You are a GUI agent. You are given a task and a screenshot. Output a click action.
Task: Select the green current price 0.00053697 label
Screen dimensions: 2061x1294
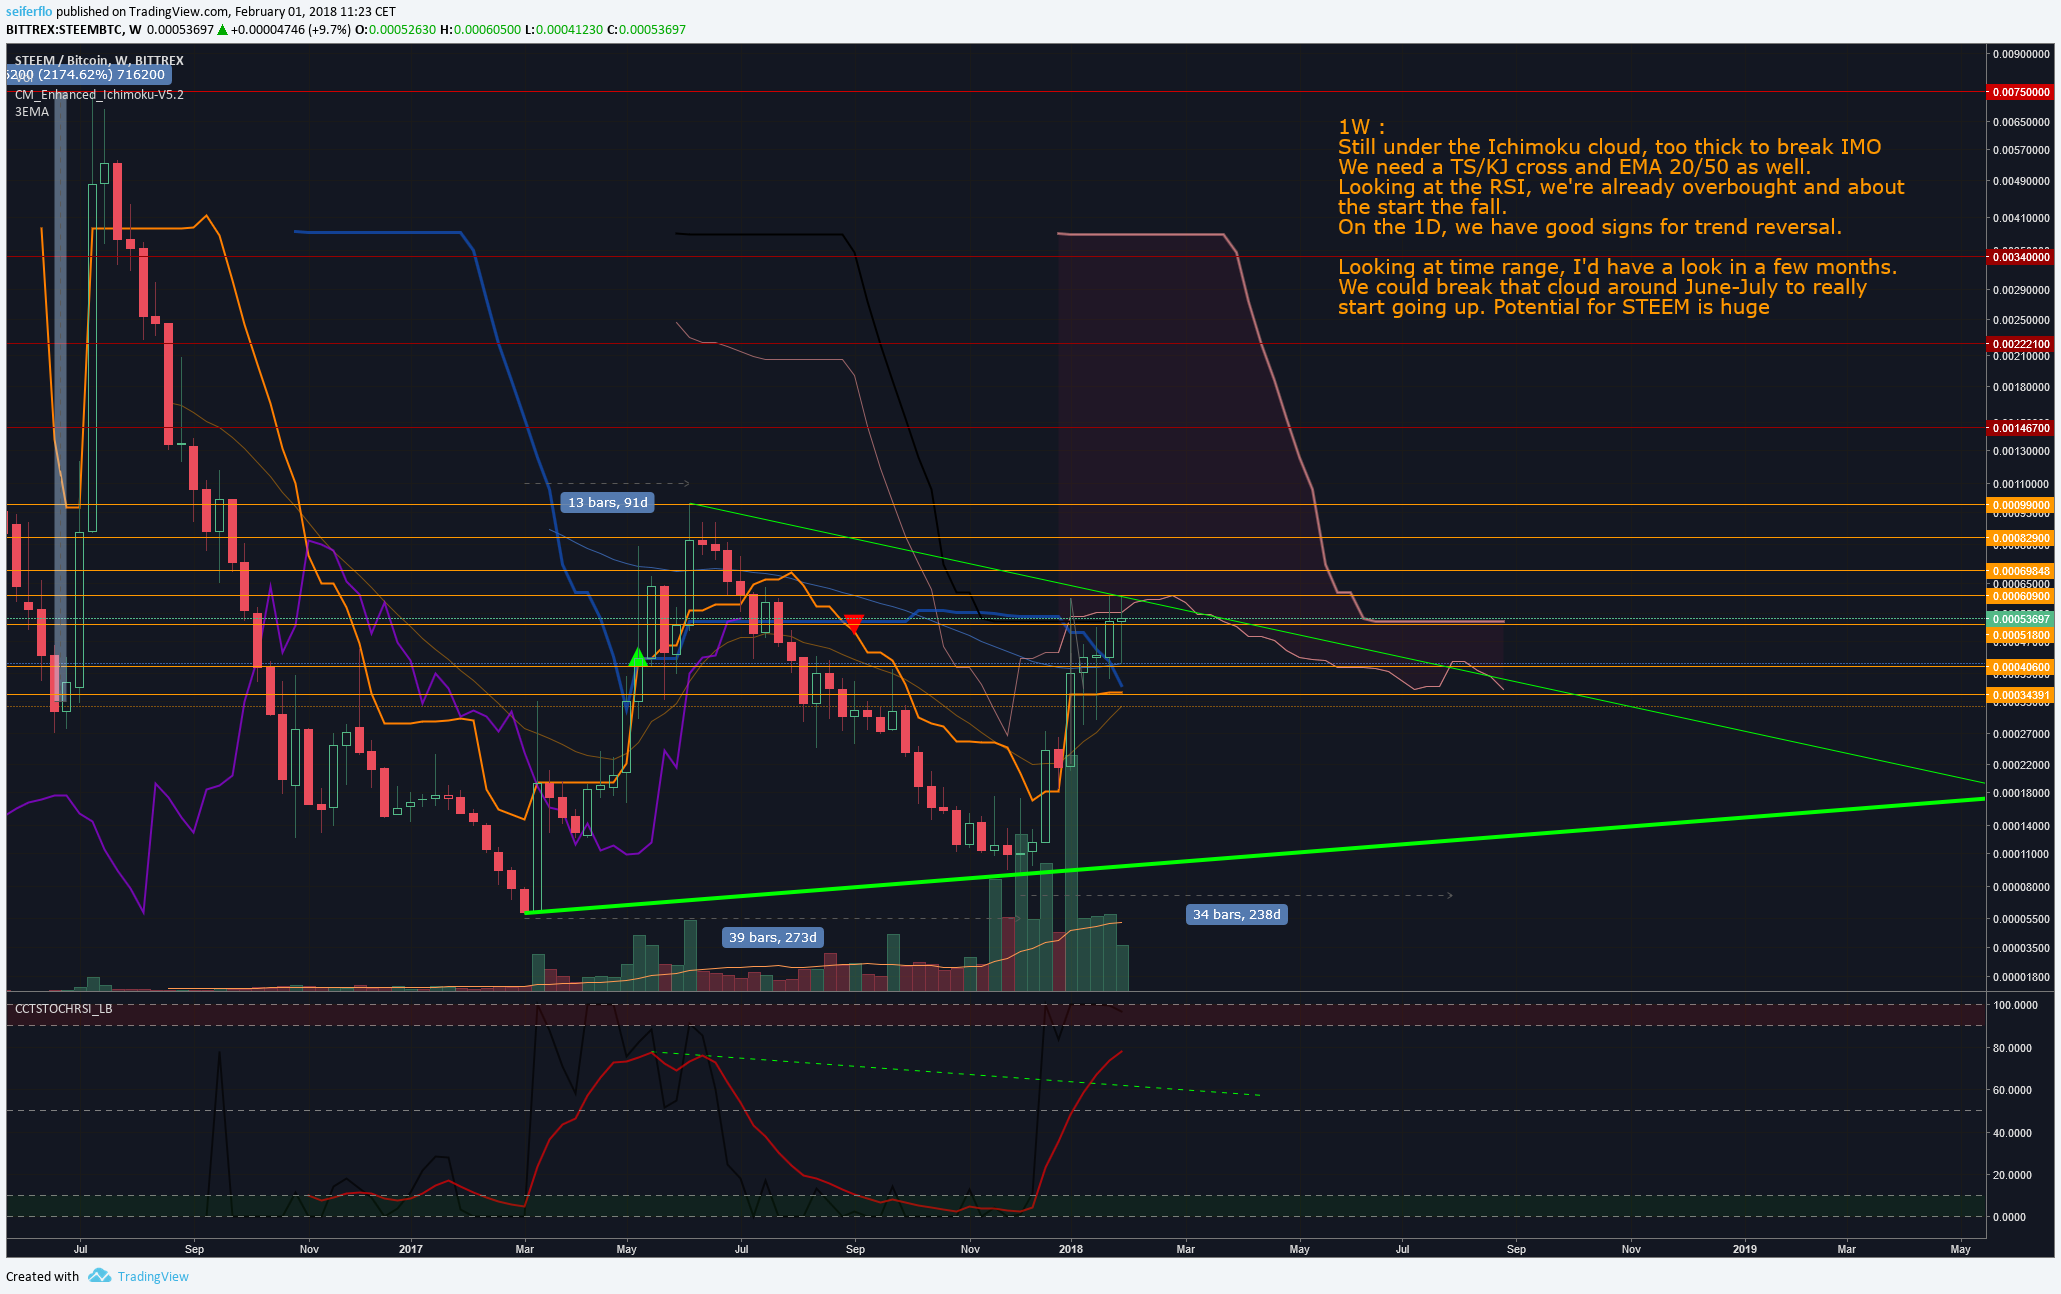pos(2021,619)
